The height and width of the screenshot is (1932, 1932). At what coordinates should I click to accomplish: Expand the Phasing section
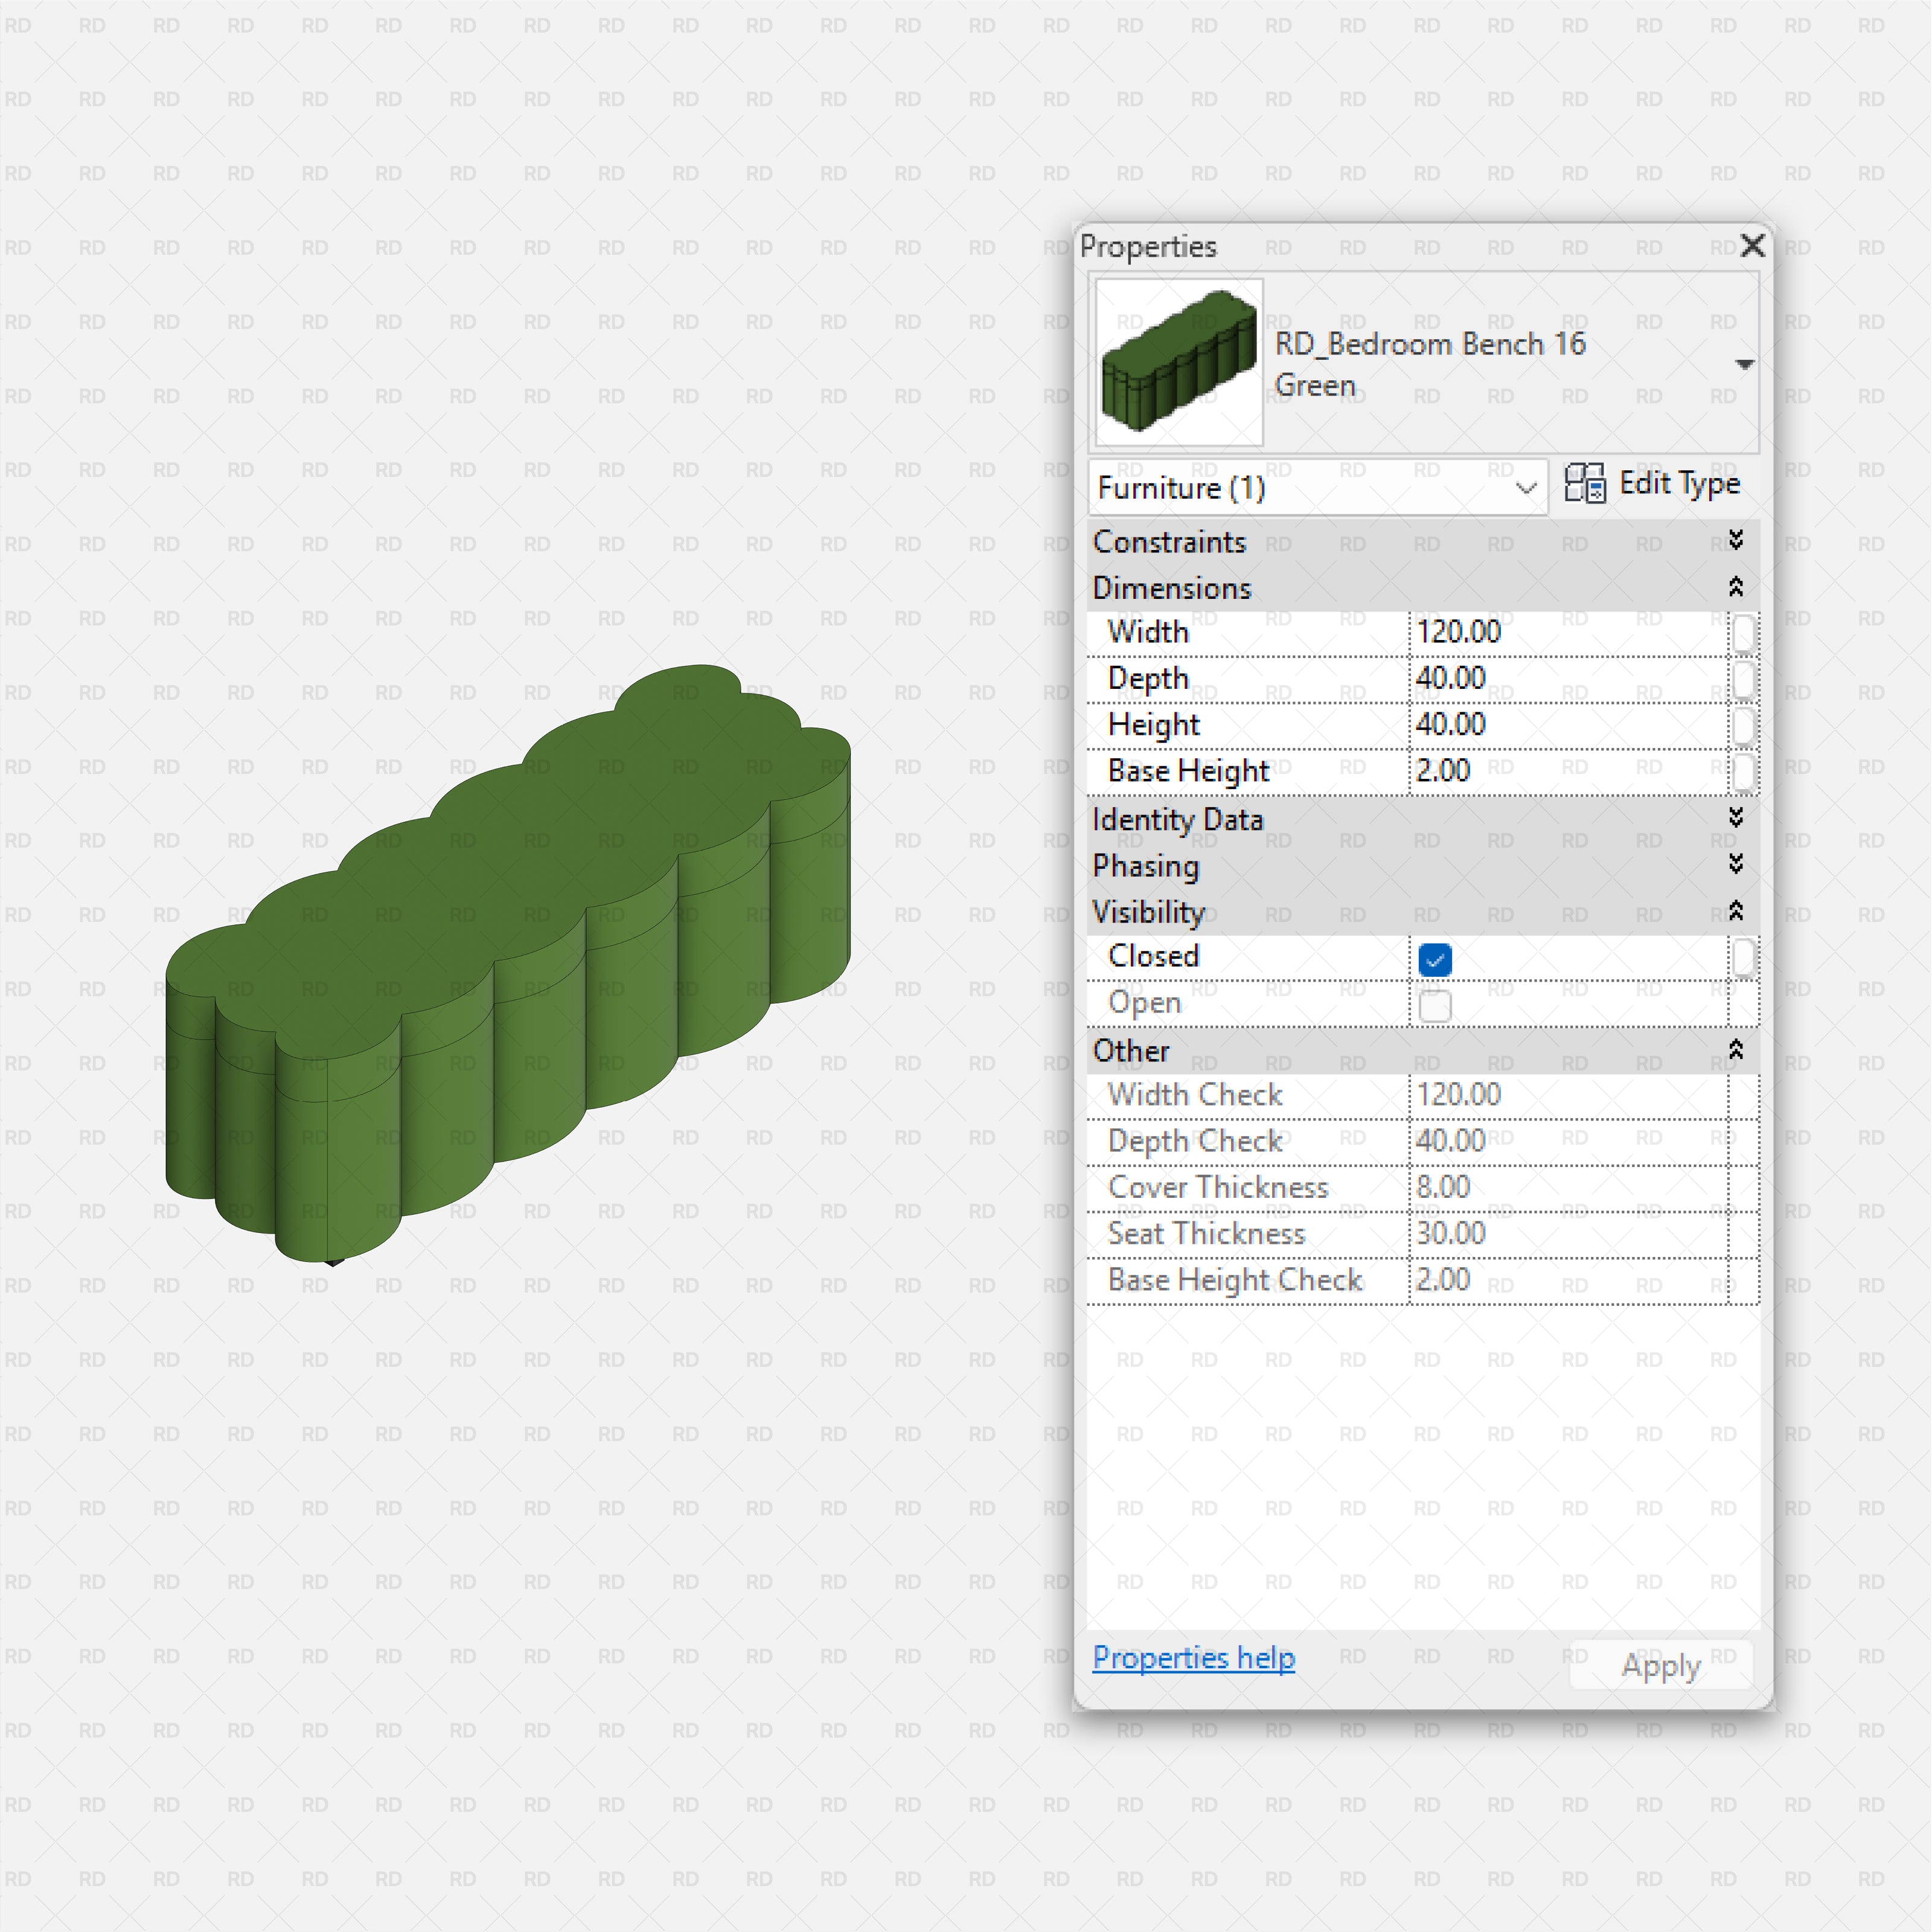pyautogui.click(x=1736, y=864)
